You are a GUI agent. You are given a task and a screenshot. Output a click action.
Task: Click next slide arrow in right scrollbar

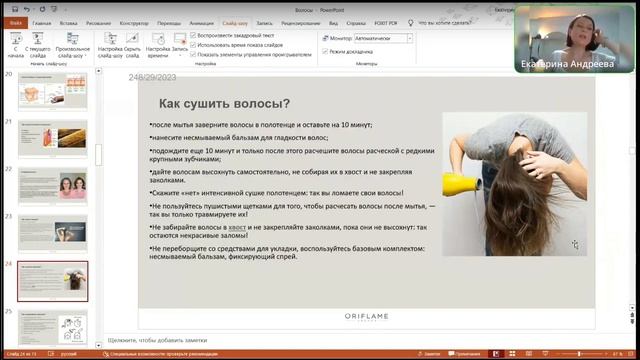tap(632, 322)
